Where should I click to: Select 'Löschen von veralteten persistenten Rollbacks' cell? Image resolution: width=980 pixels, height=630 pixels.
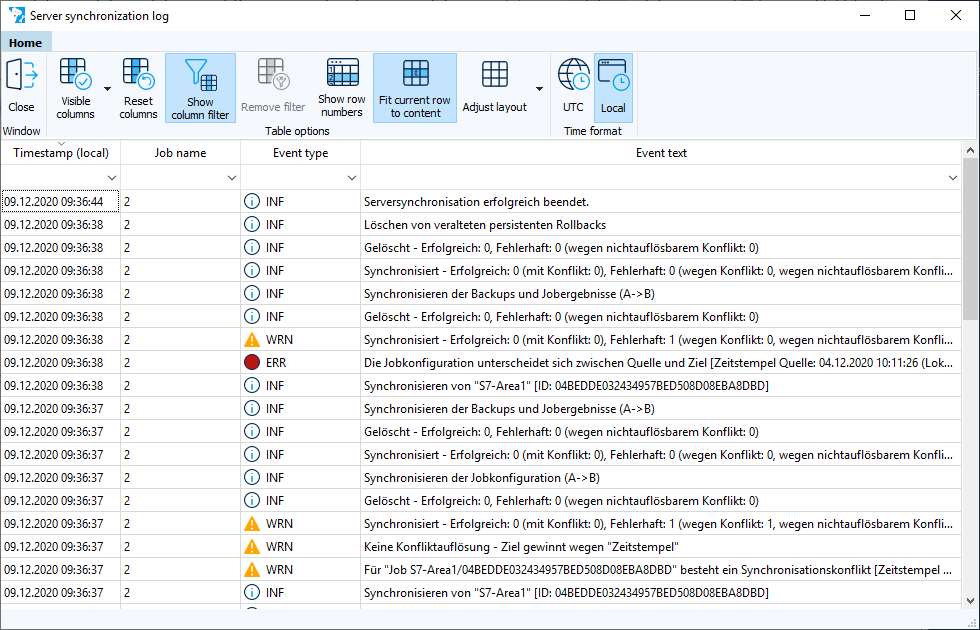point(661,224)
